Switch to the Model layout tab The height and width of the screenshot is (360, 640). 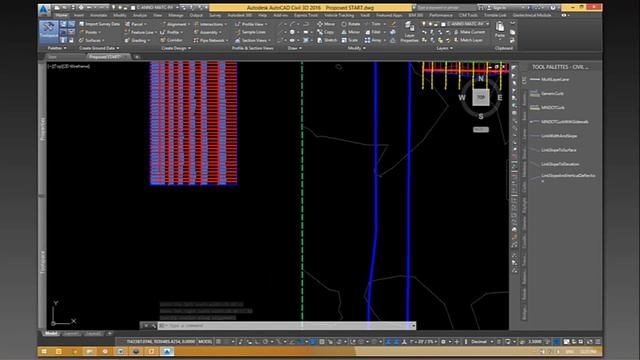(51, 333)
